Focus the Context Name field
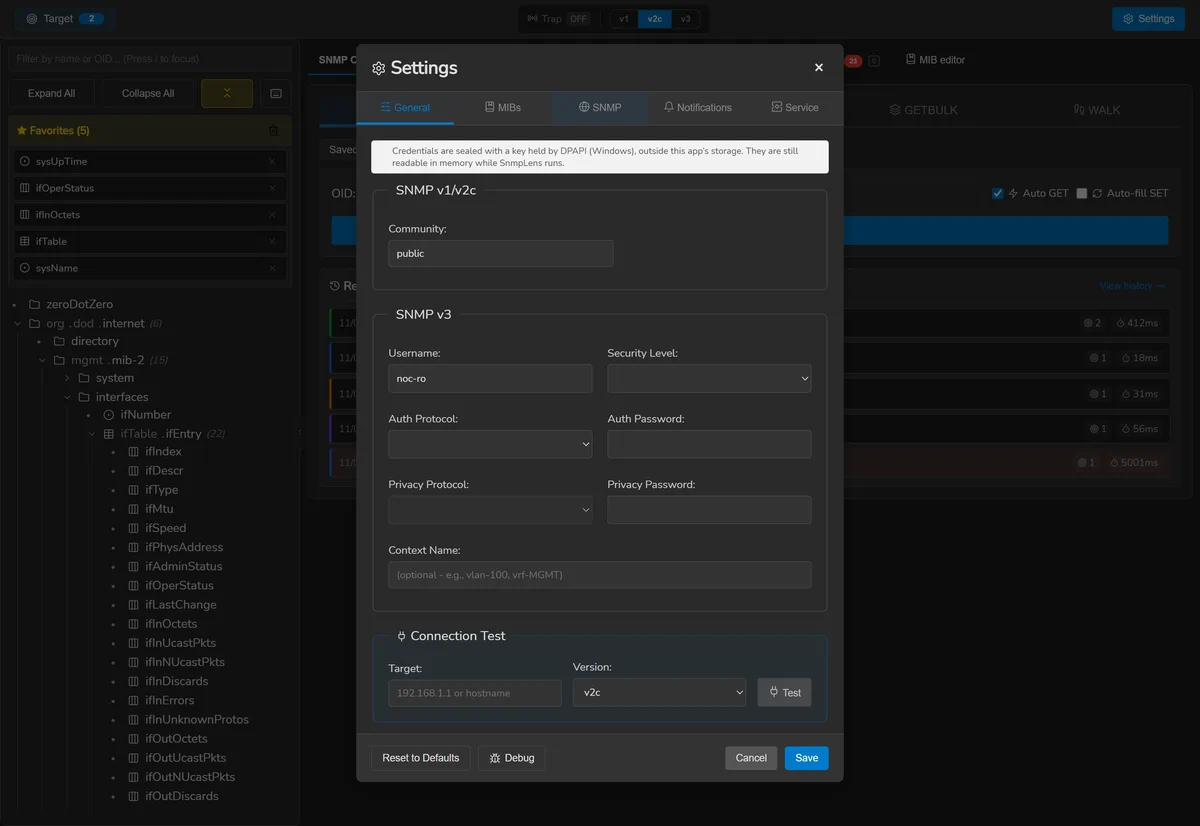 pos(600,575)
